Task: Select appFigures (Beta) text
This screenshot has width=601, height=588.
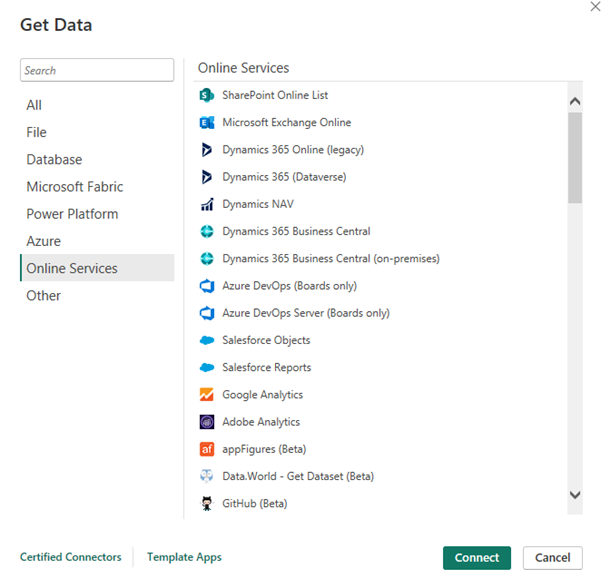Action: tap(264, 449)
